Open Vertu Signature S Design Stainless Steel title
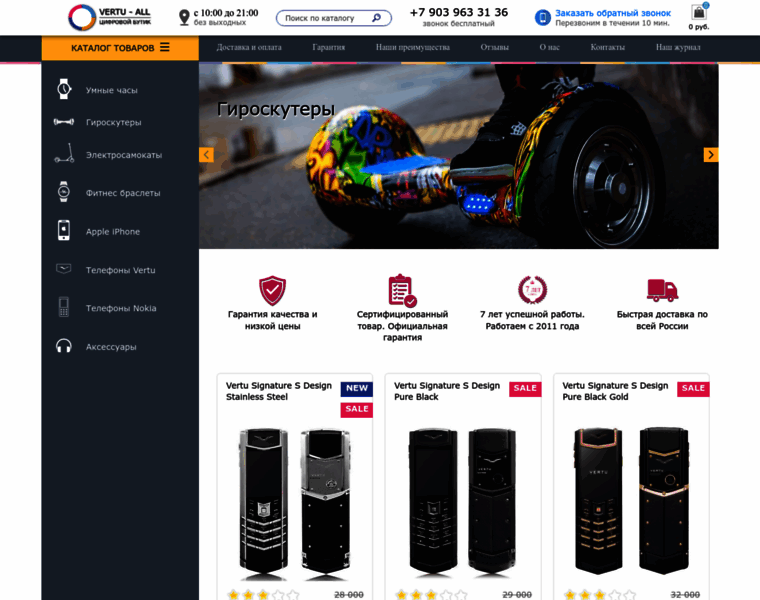This screenshot has width=760, height=600. point(279,391)
